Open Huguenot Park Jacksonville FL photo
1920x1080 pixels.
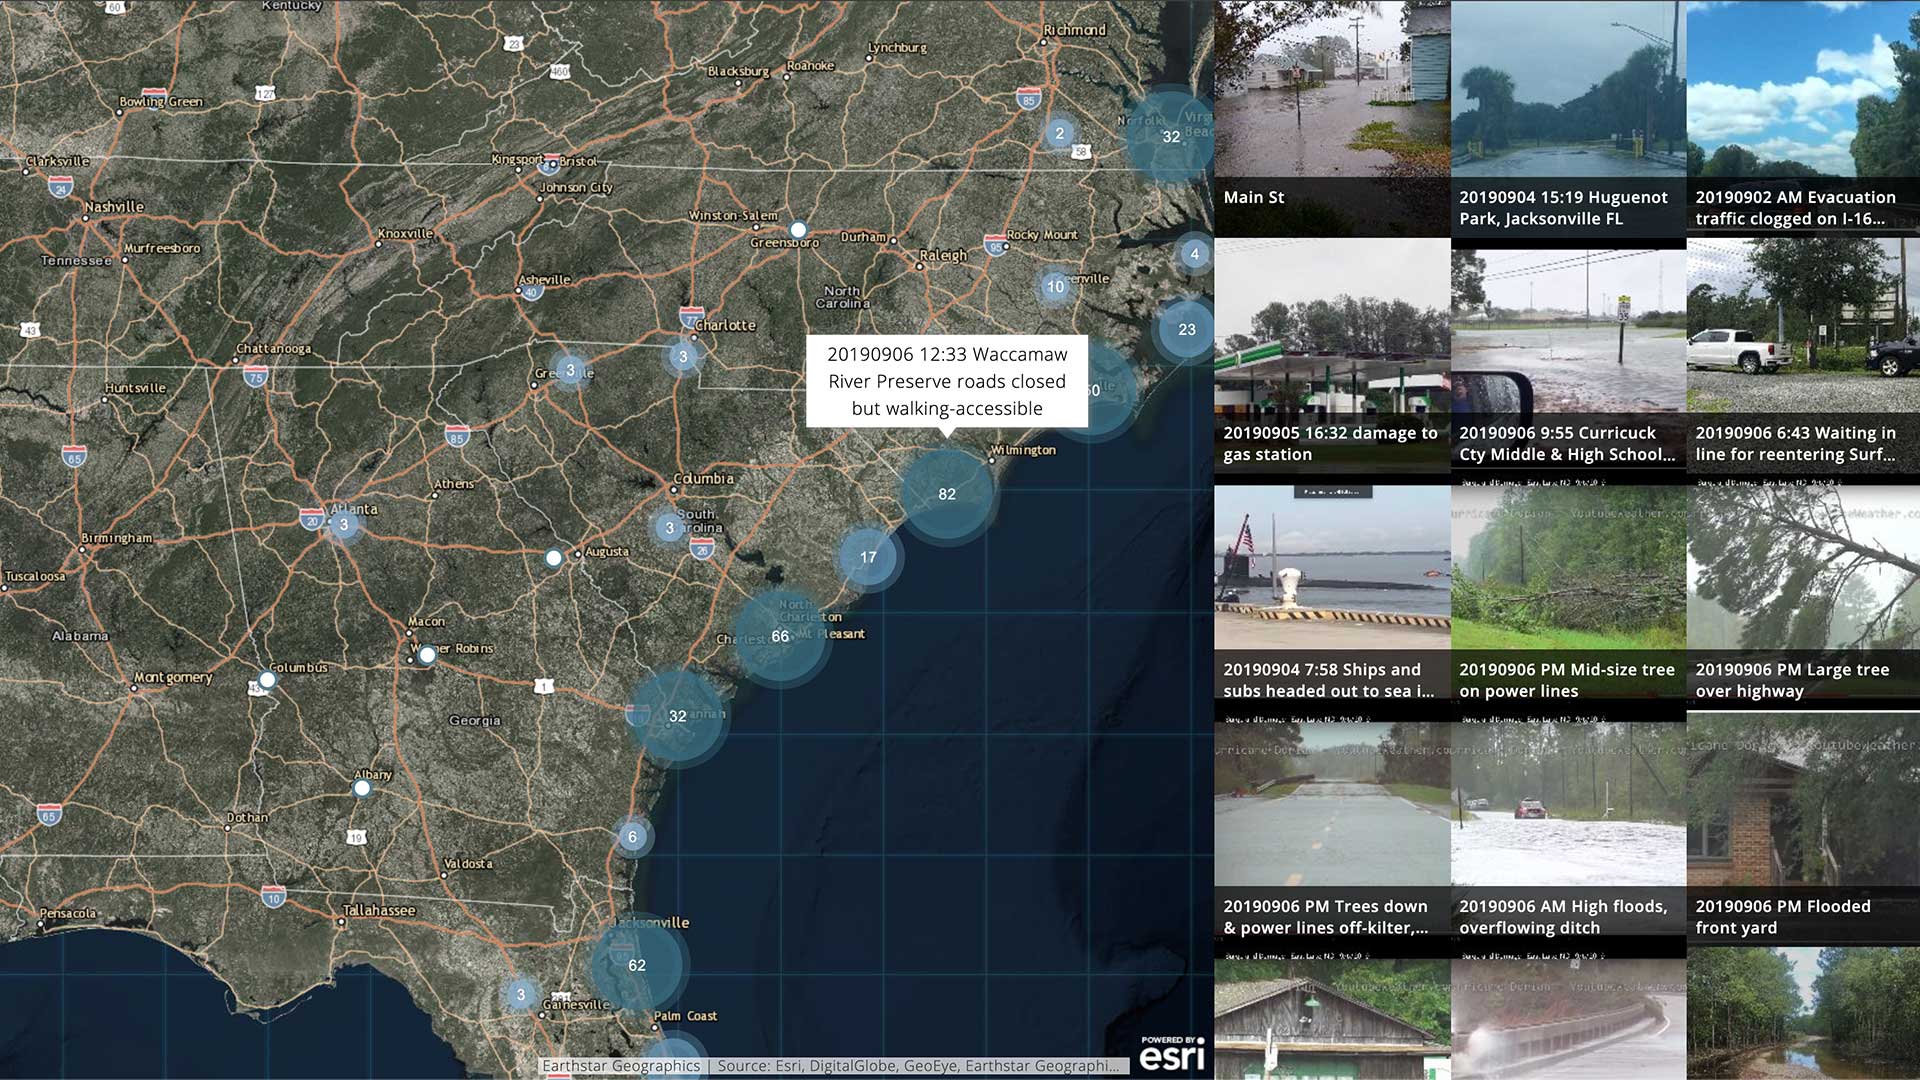point(1567,118)
